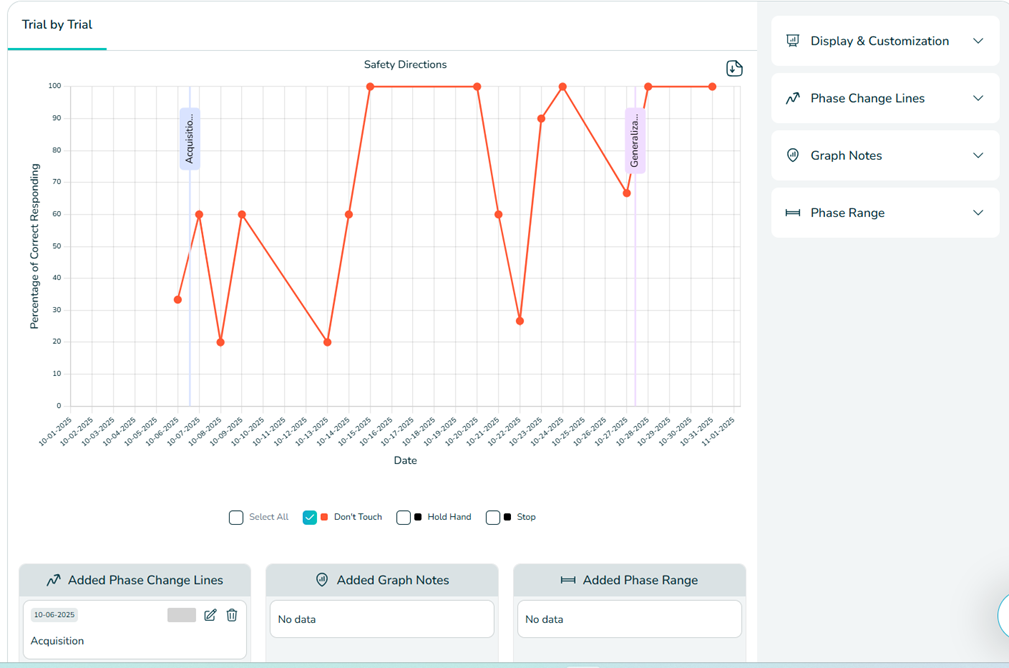Uncheck the Don't Touch series checkbox
The height and width of the screenshot is (668, 1009).
click(310, 517)
